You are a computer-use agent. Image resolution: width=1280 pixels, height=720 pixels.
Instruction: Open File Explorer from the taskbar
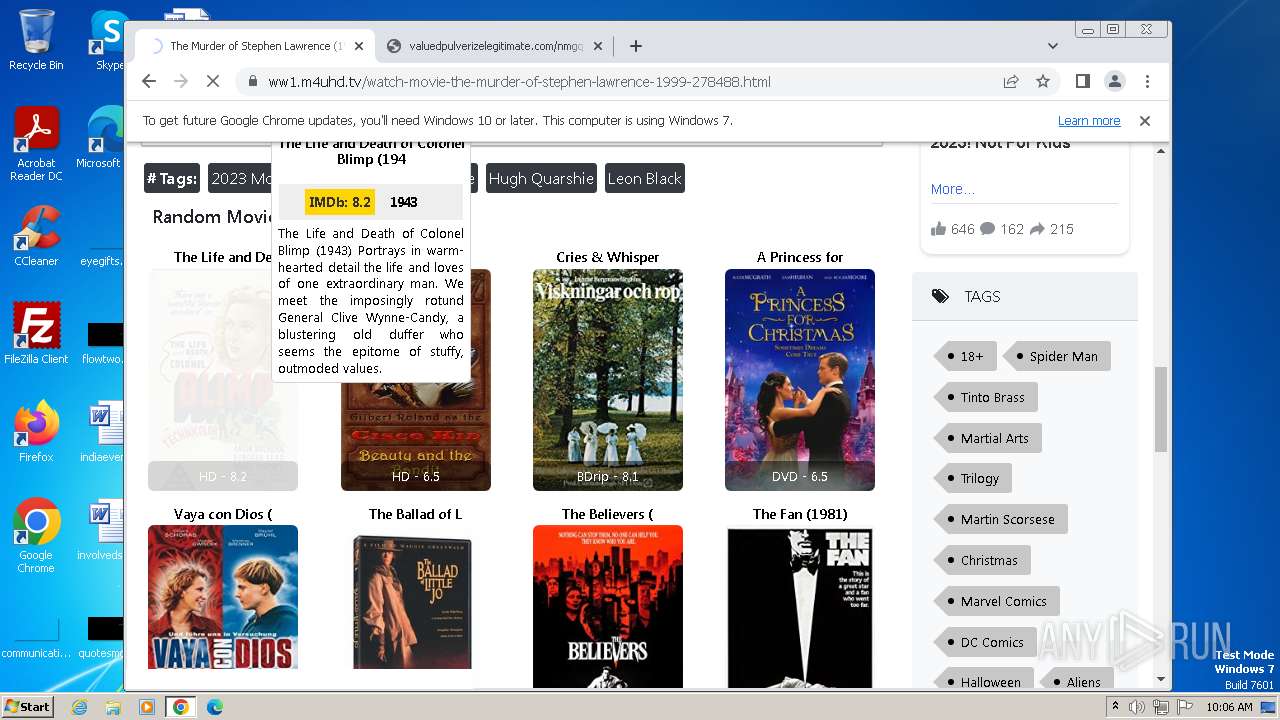point(113,707)
